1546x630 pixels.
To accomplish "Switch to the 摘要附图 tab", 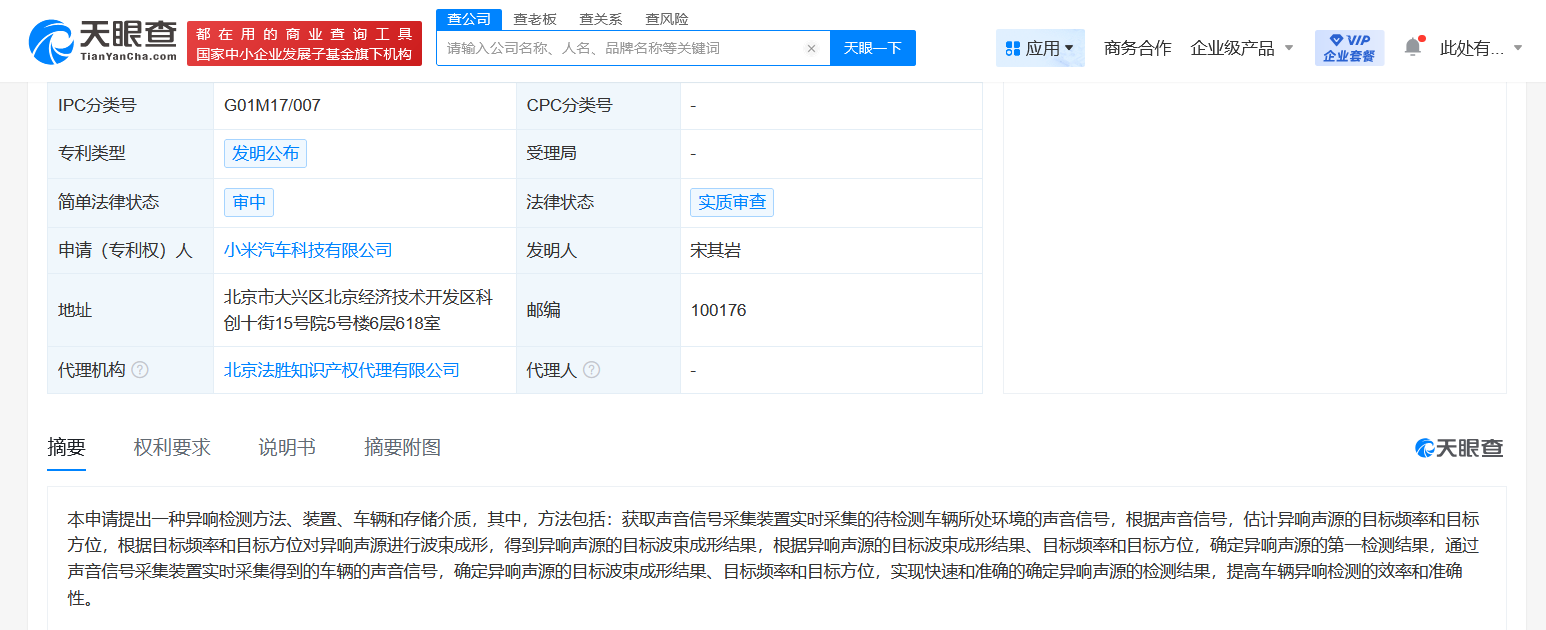I will (x=402, y=447).
